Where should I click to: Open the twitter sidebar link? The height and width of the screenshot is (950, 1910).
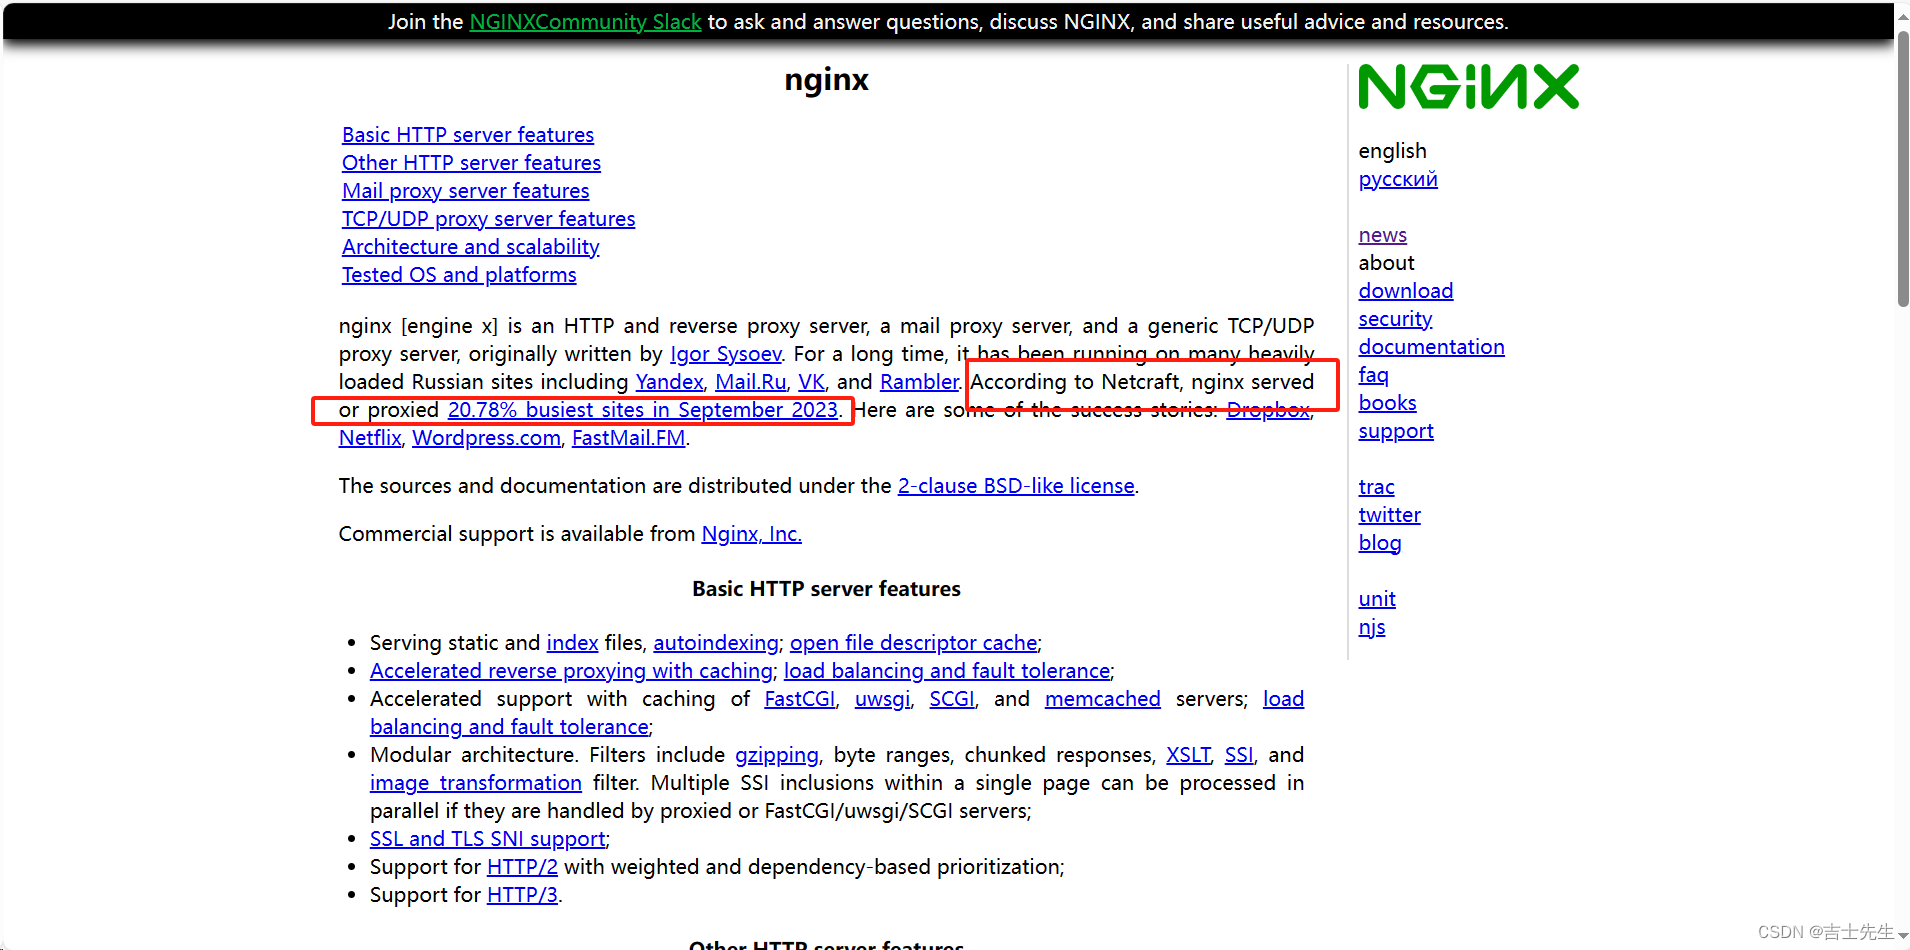coord(1389,515)
